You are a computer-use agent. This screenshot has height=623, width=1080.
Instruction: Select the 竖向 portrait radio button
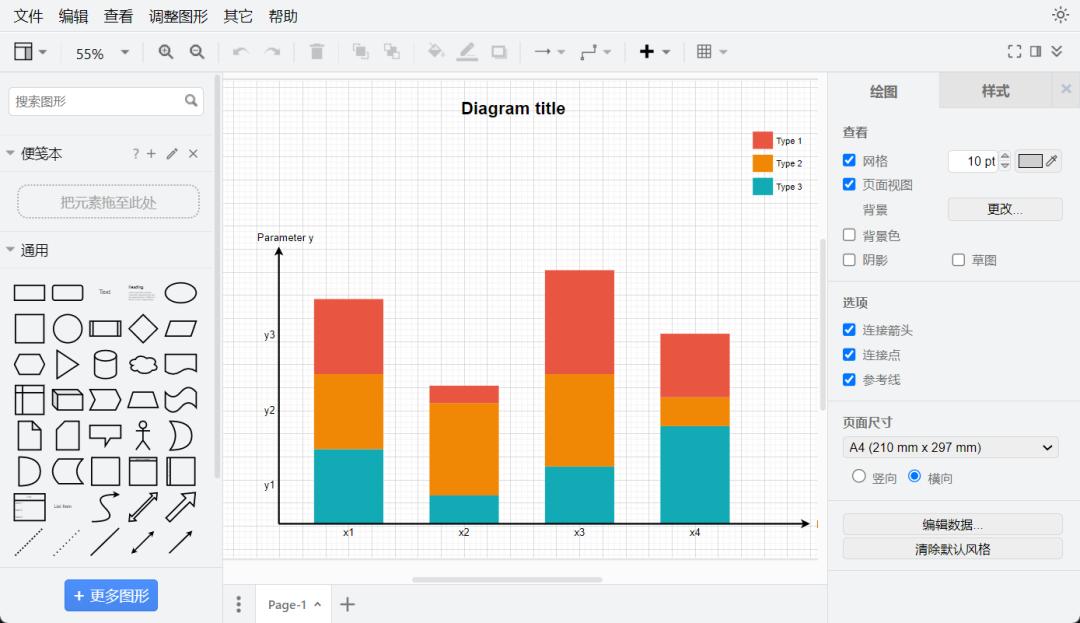(x=859, y=477)
